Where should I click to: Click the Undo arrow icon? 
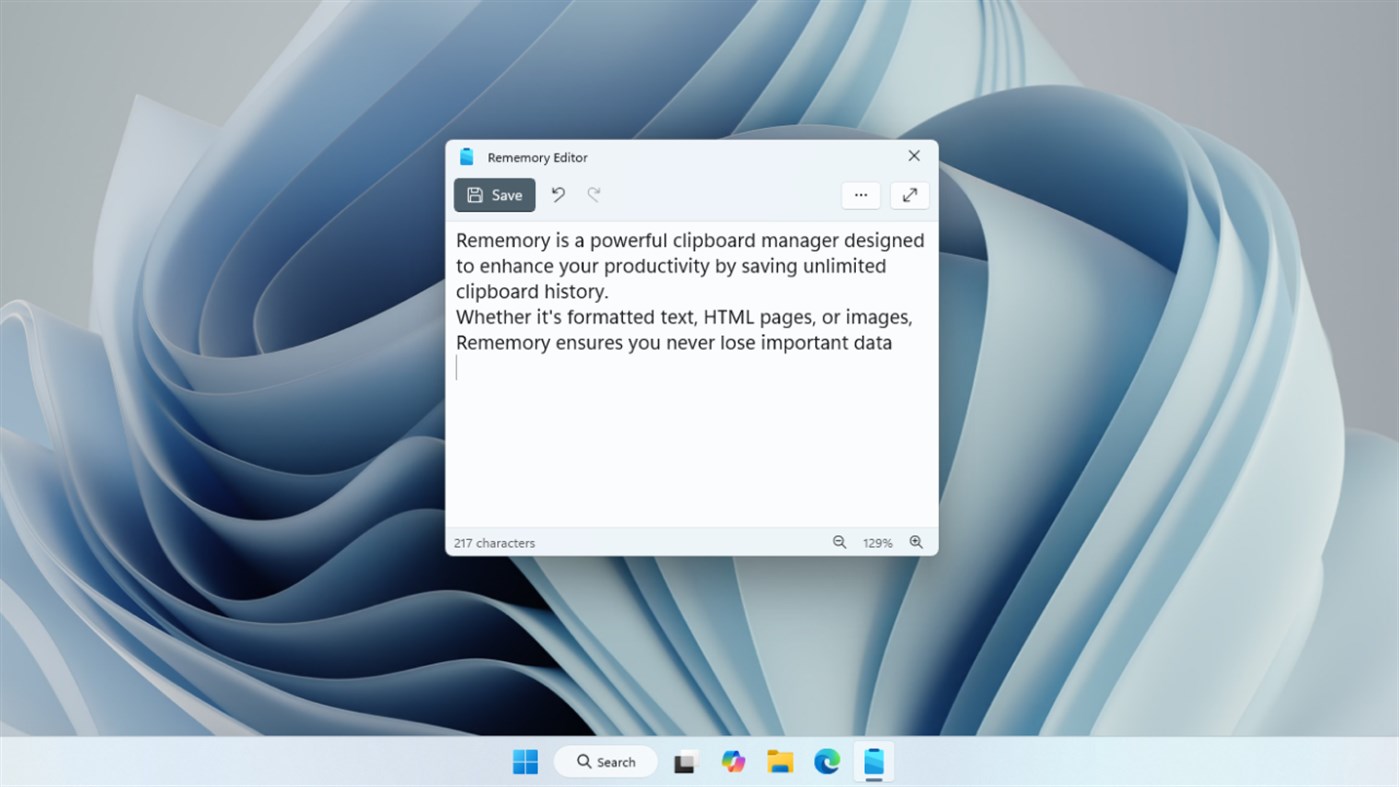click(558, 195)
